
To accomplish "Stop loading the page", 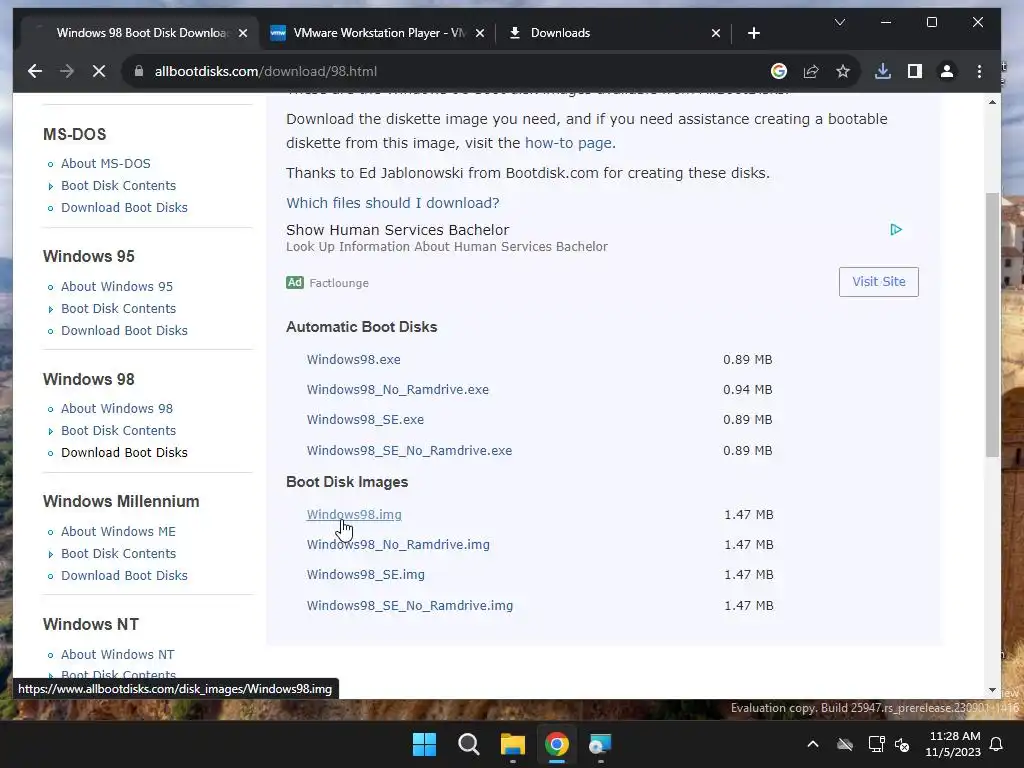I will 99,71.
